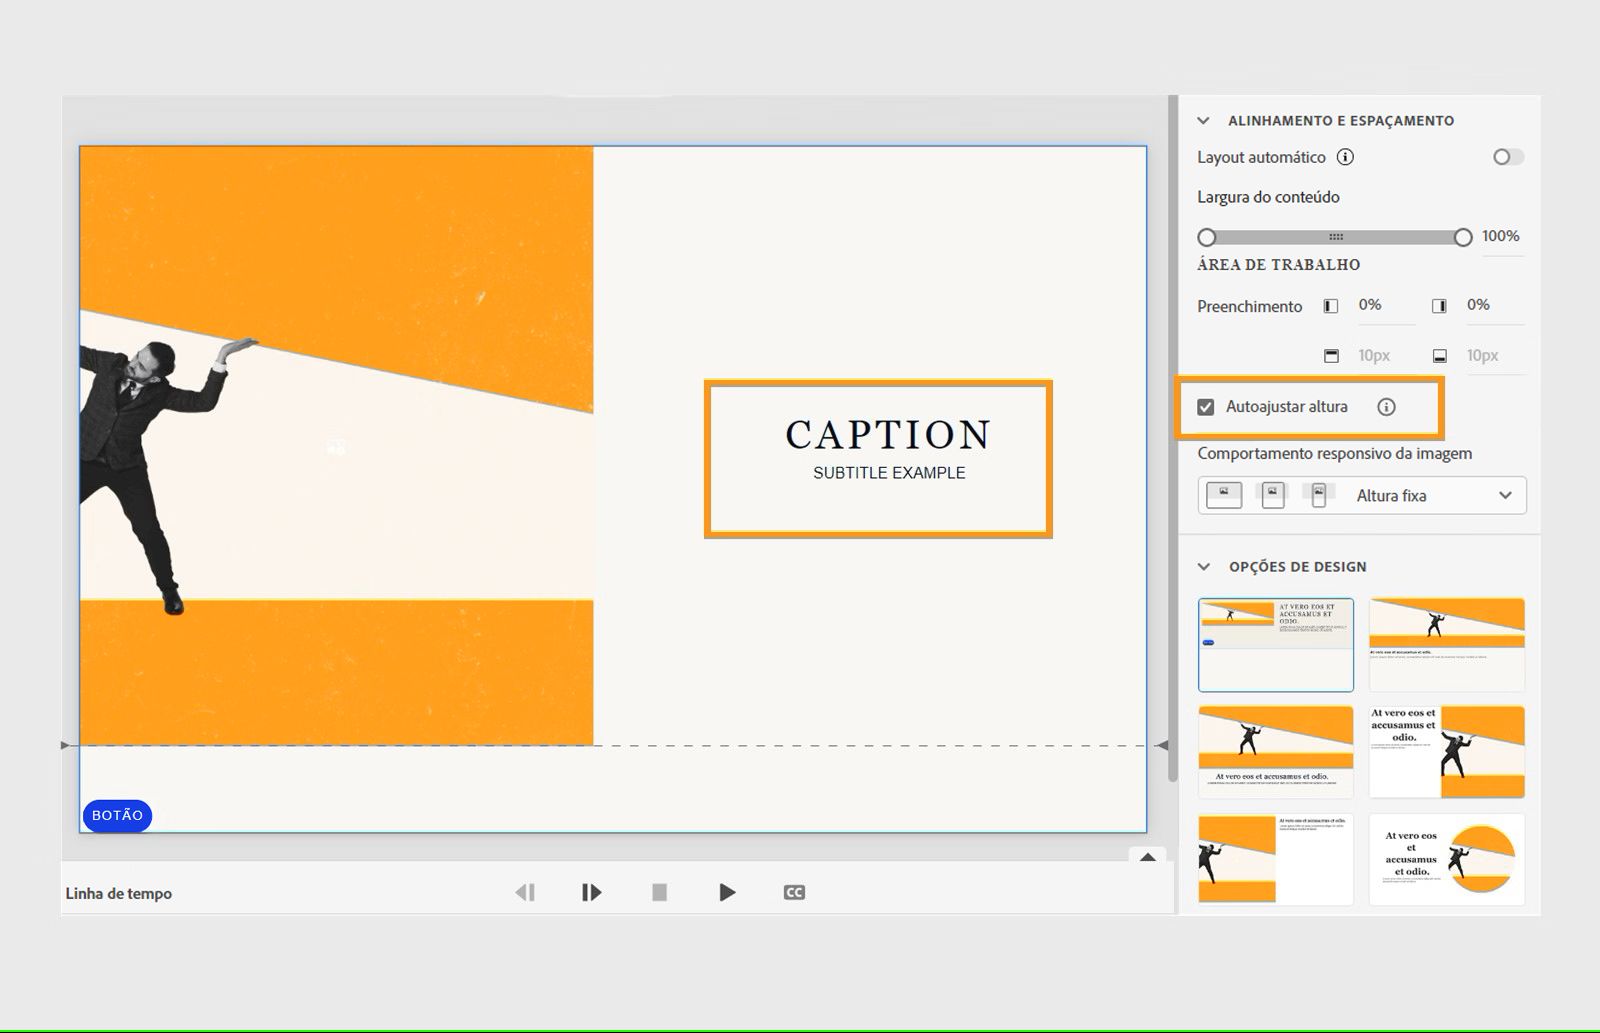Select the tablet layout icon in image behavior
The height and width of the screenshot is (1033, 1600).
coord(1273,495)
